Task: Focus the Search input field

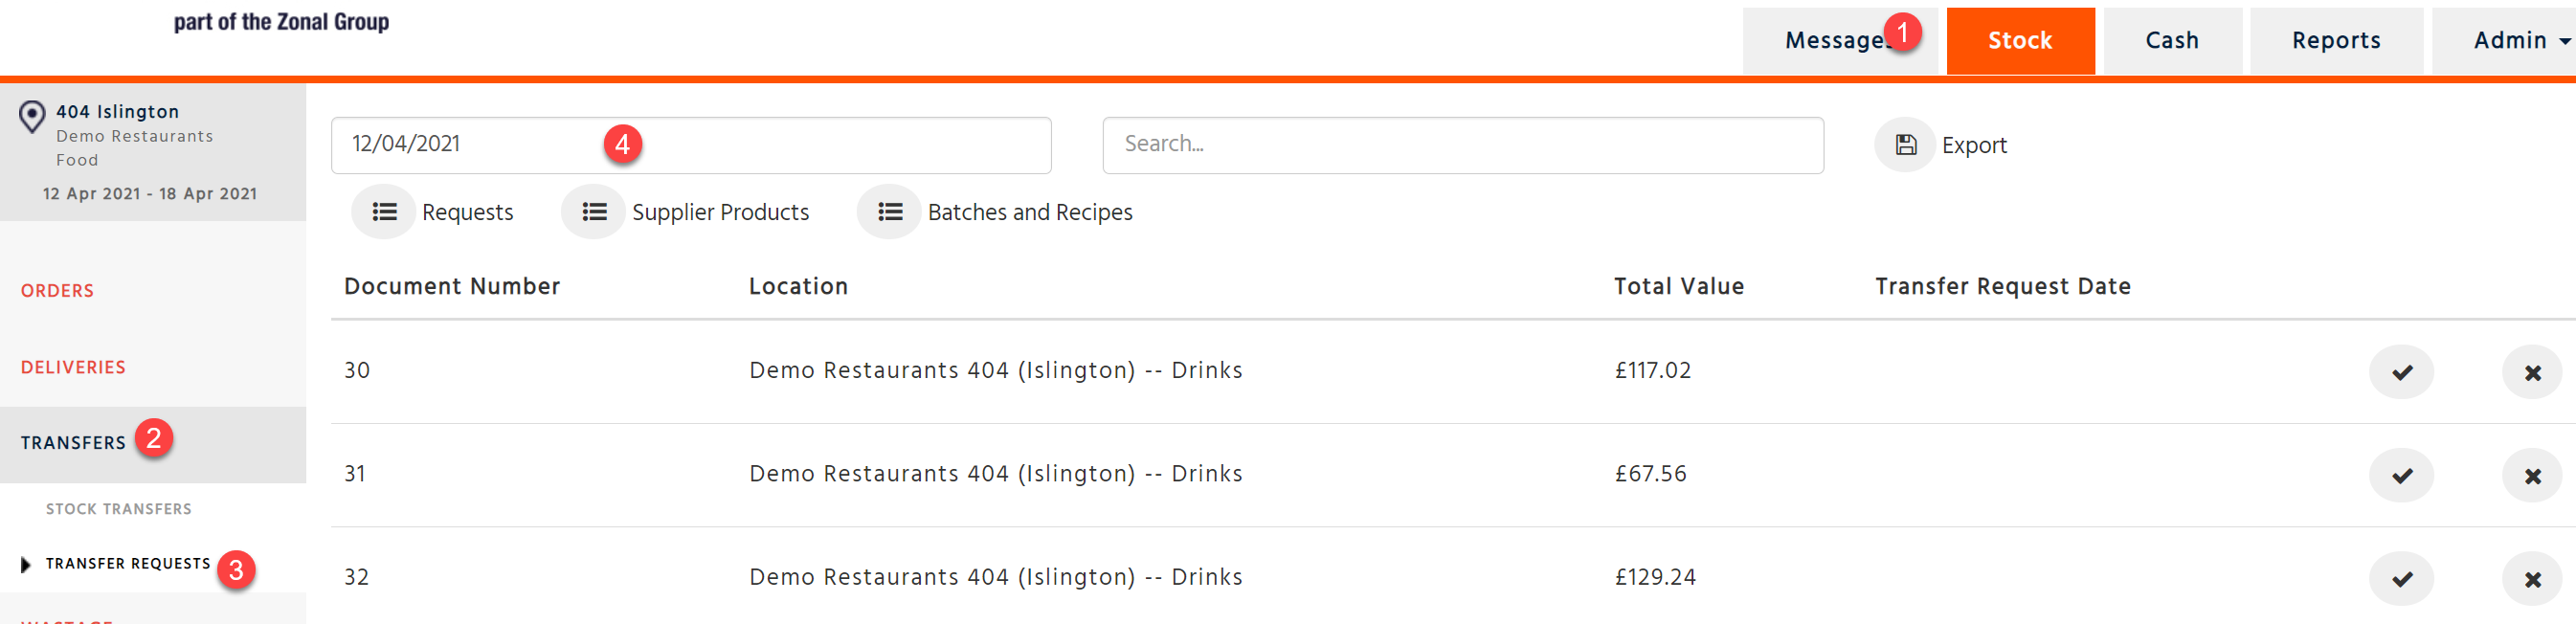Action: coord(1463,145)
